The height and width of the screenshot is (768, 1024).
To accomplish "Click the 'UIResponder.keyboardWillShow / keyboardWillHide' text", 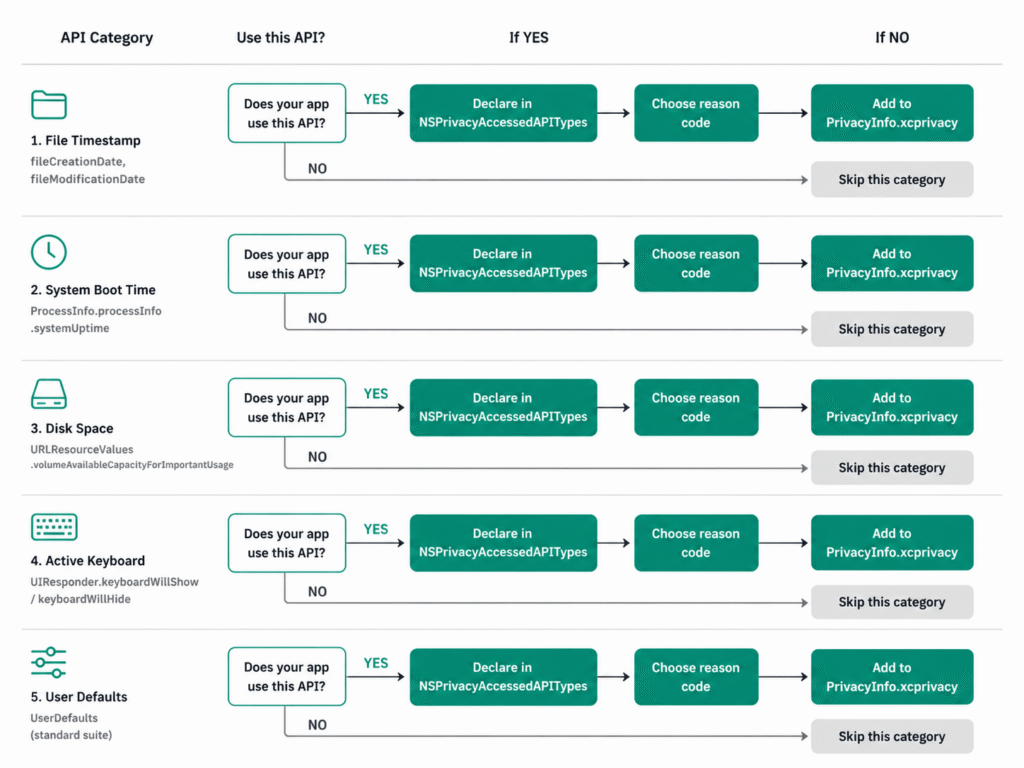I will coord(114,590).
